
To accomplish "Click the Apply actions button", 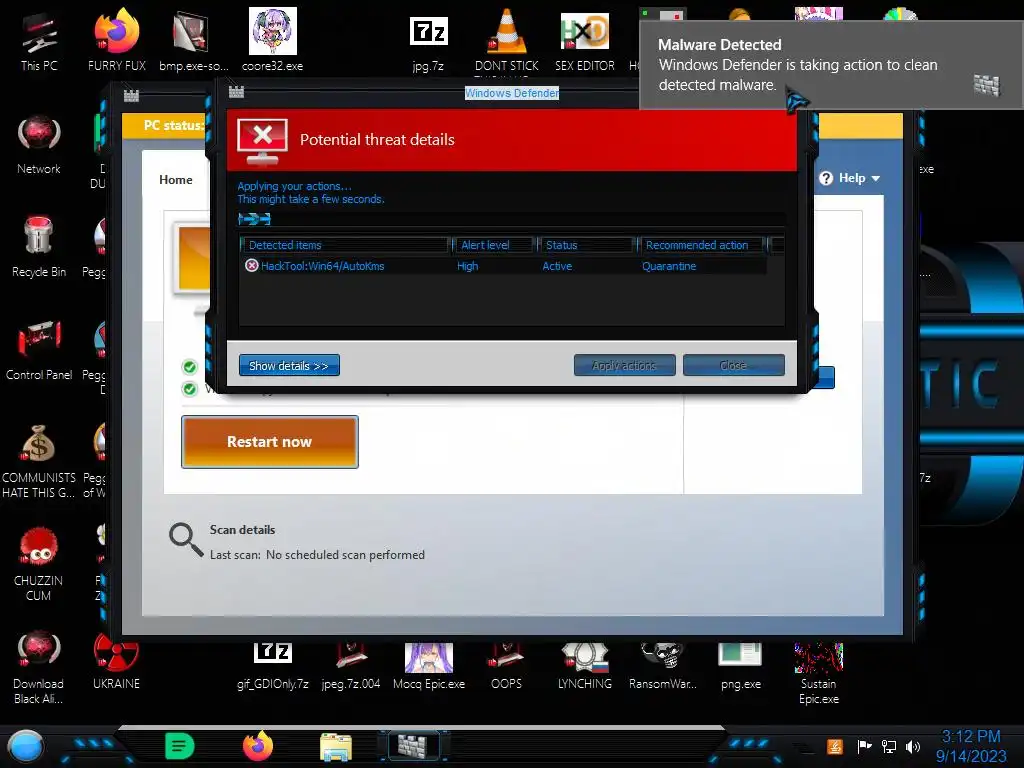I will [x=624, y=365].
